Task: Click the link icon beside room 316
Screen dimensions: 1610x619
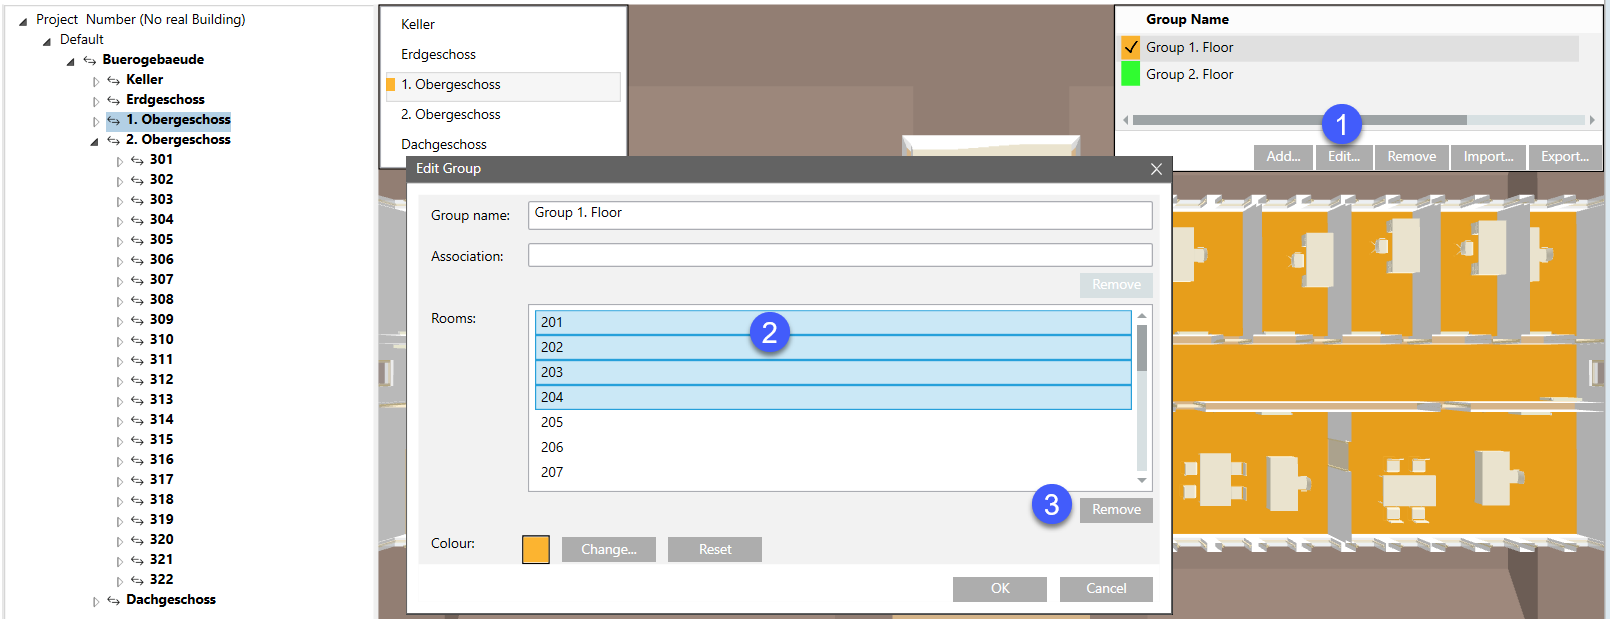Action: pos(137,460)
